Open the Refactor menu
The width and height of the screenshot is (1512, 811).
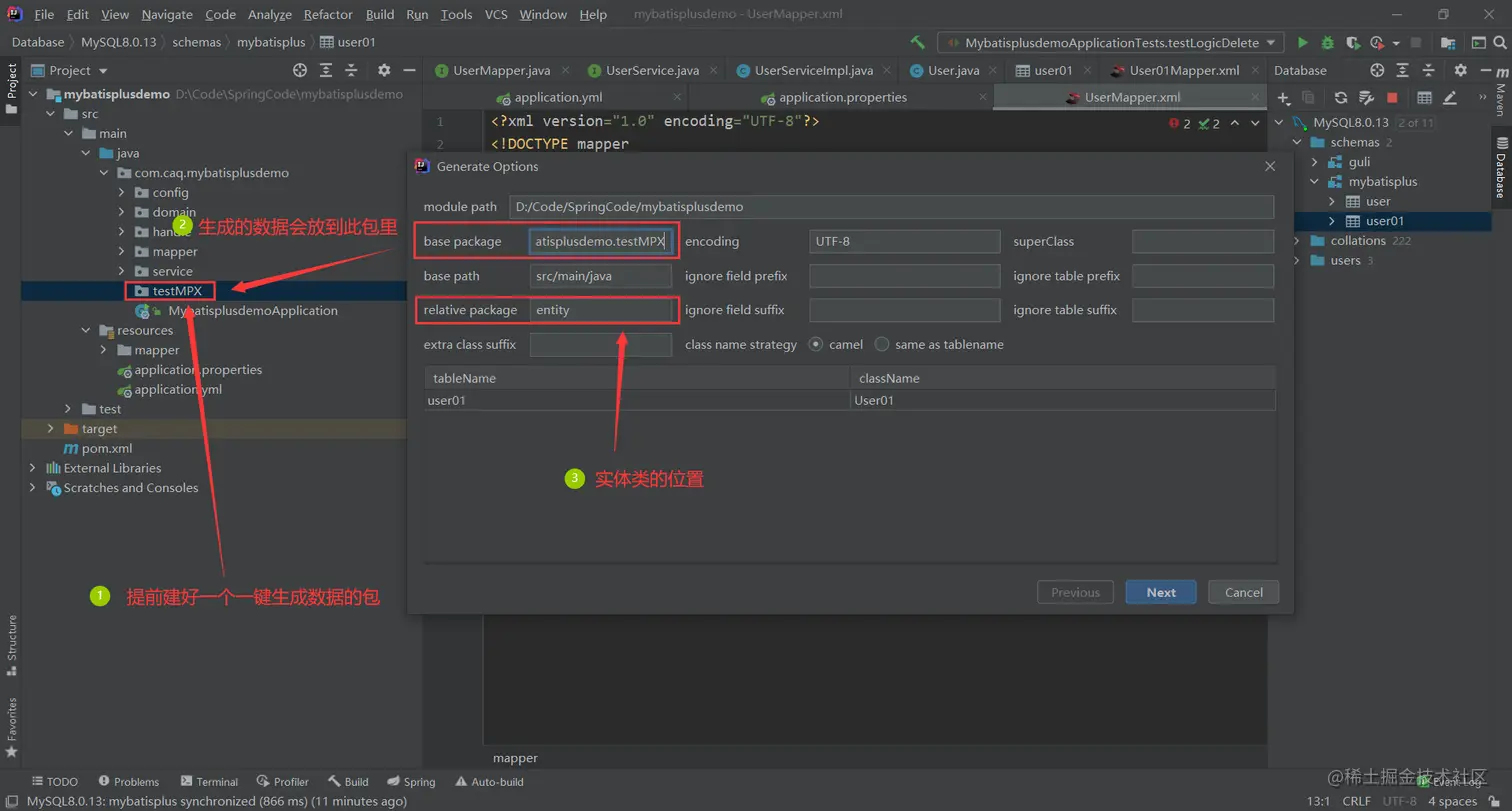point(328,14)
